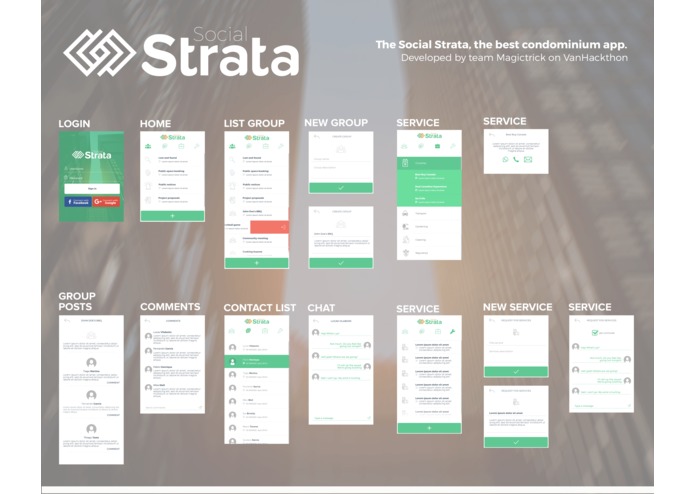This screenshot has height=494, width=695.
Task: Select the chat bubble tab on List Group screen
Action: pos(249,146)
